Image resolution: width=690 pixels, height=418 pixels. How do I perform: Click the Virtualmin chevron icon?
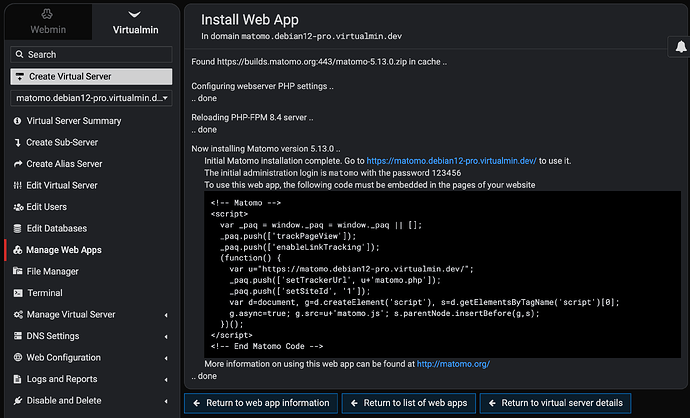(x=135, y=14)
